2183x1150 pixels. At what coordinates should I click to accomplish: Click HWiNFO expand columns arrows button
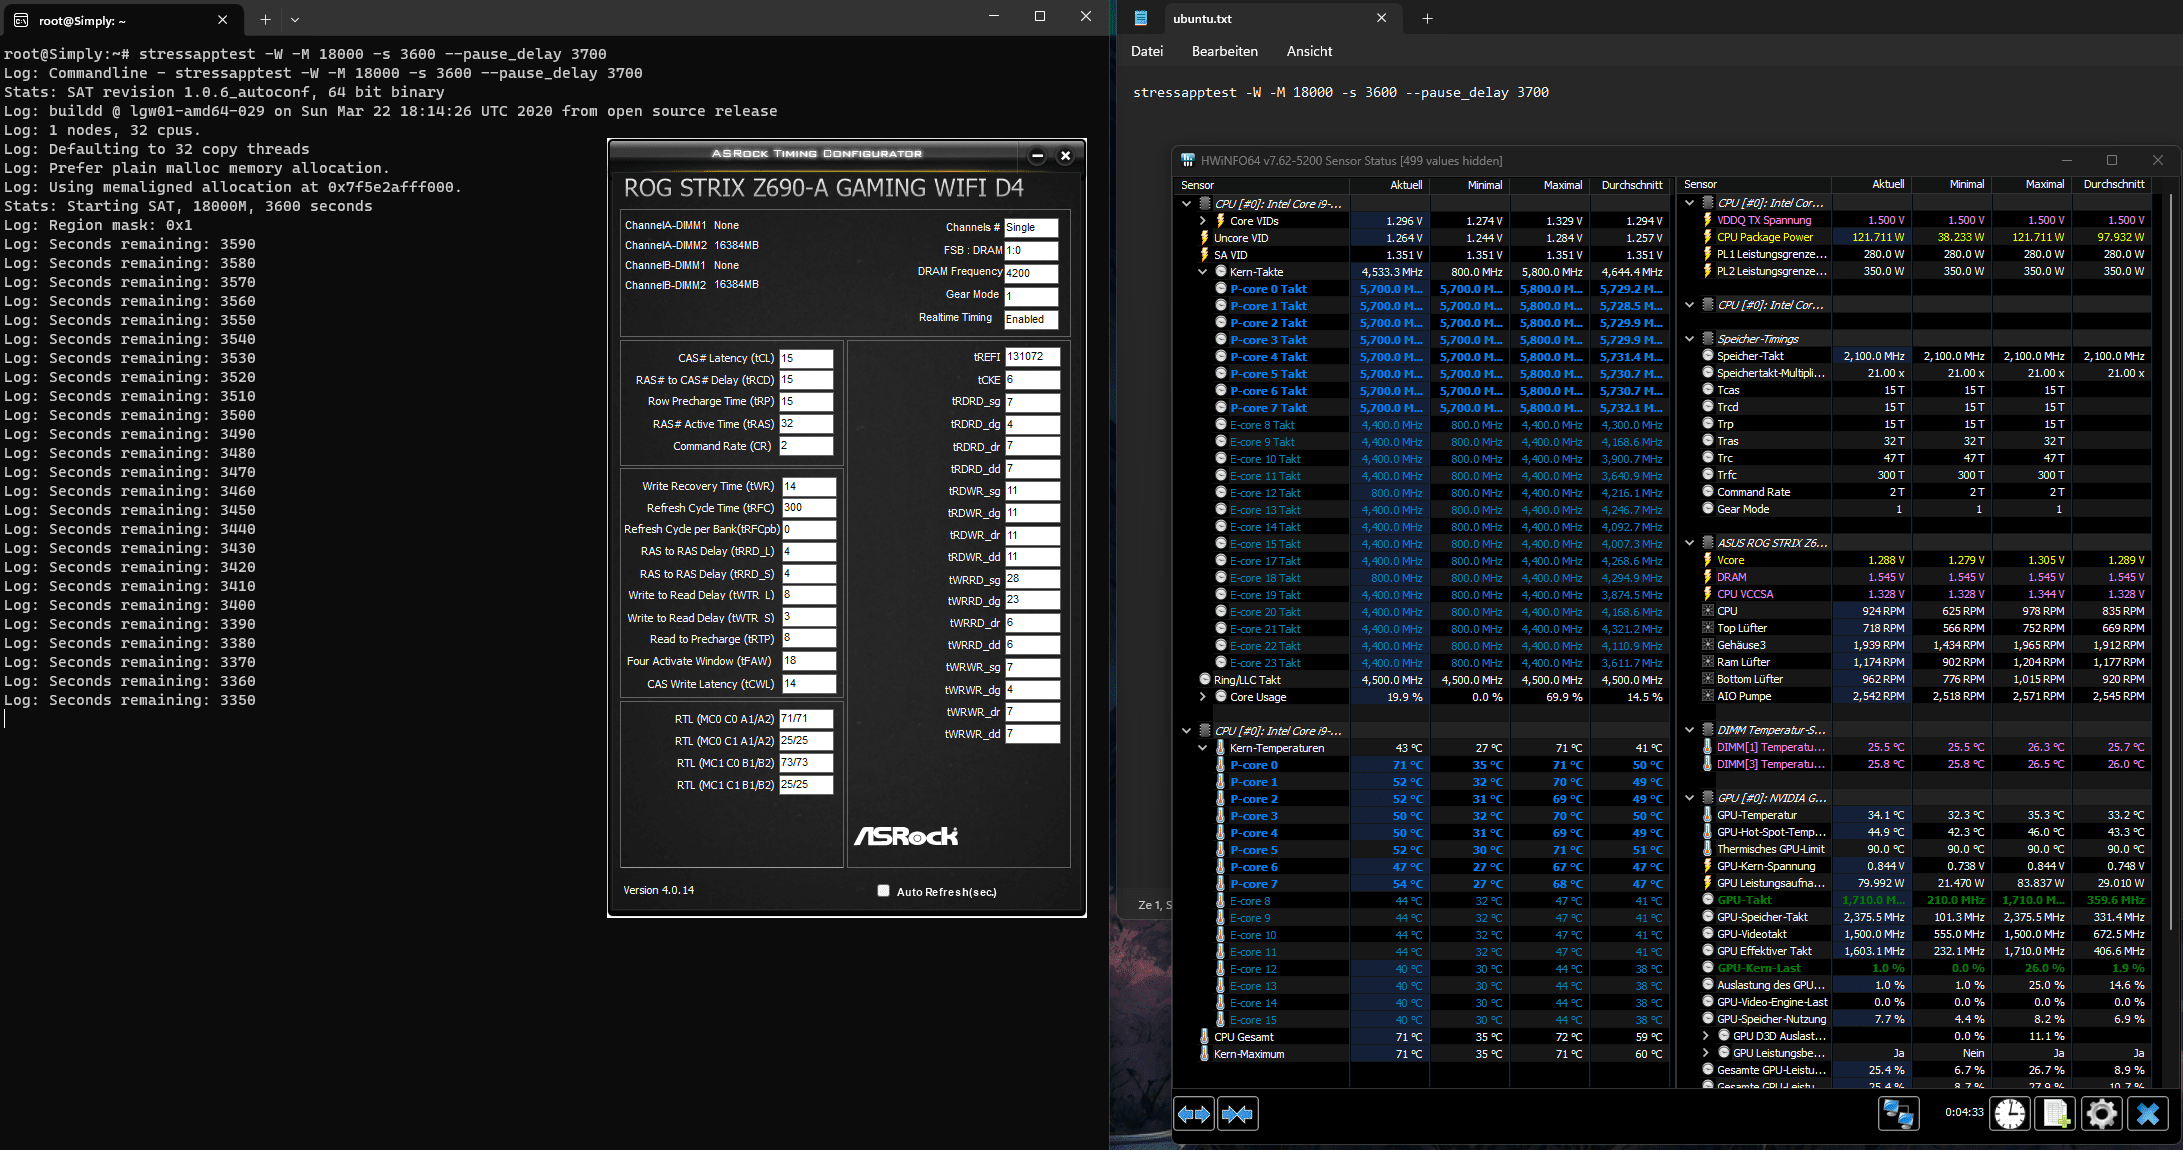(x=1194, y=1113)
